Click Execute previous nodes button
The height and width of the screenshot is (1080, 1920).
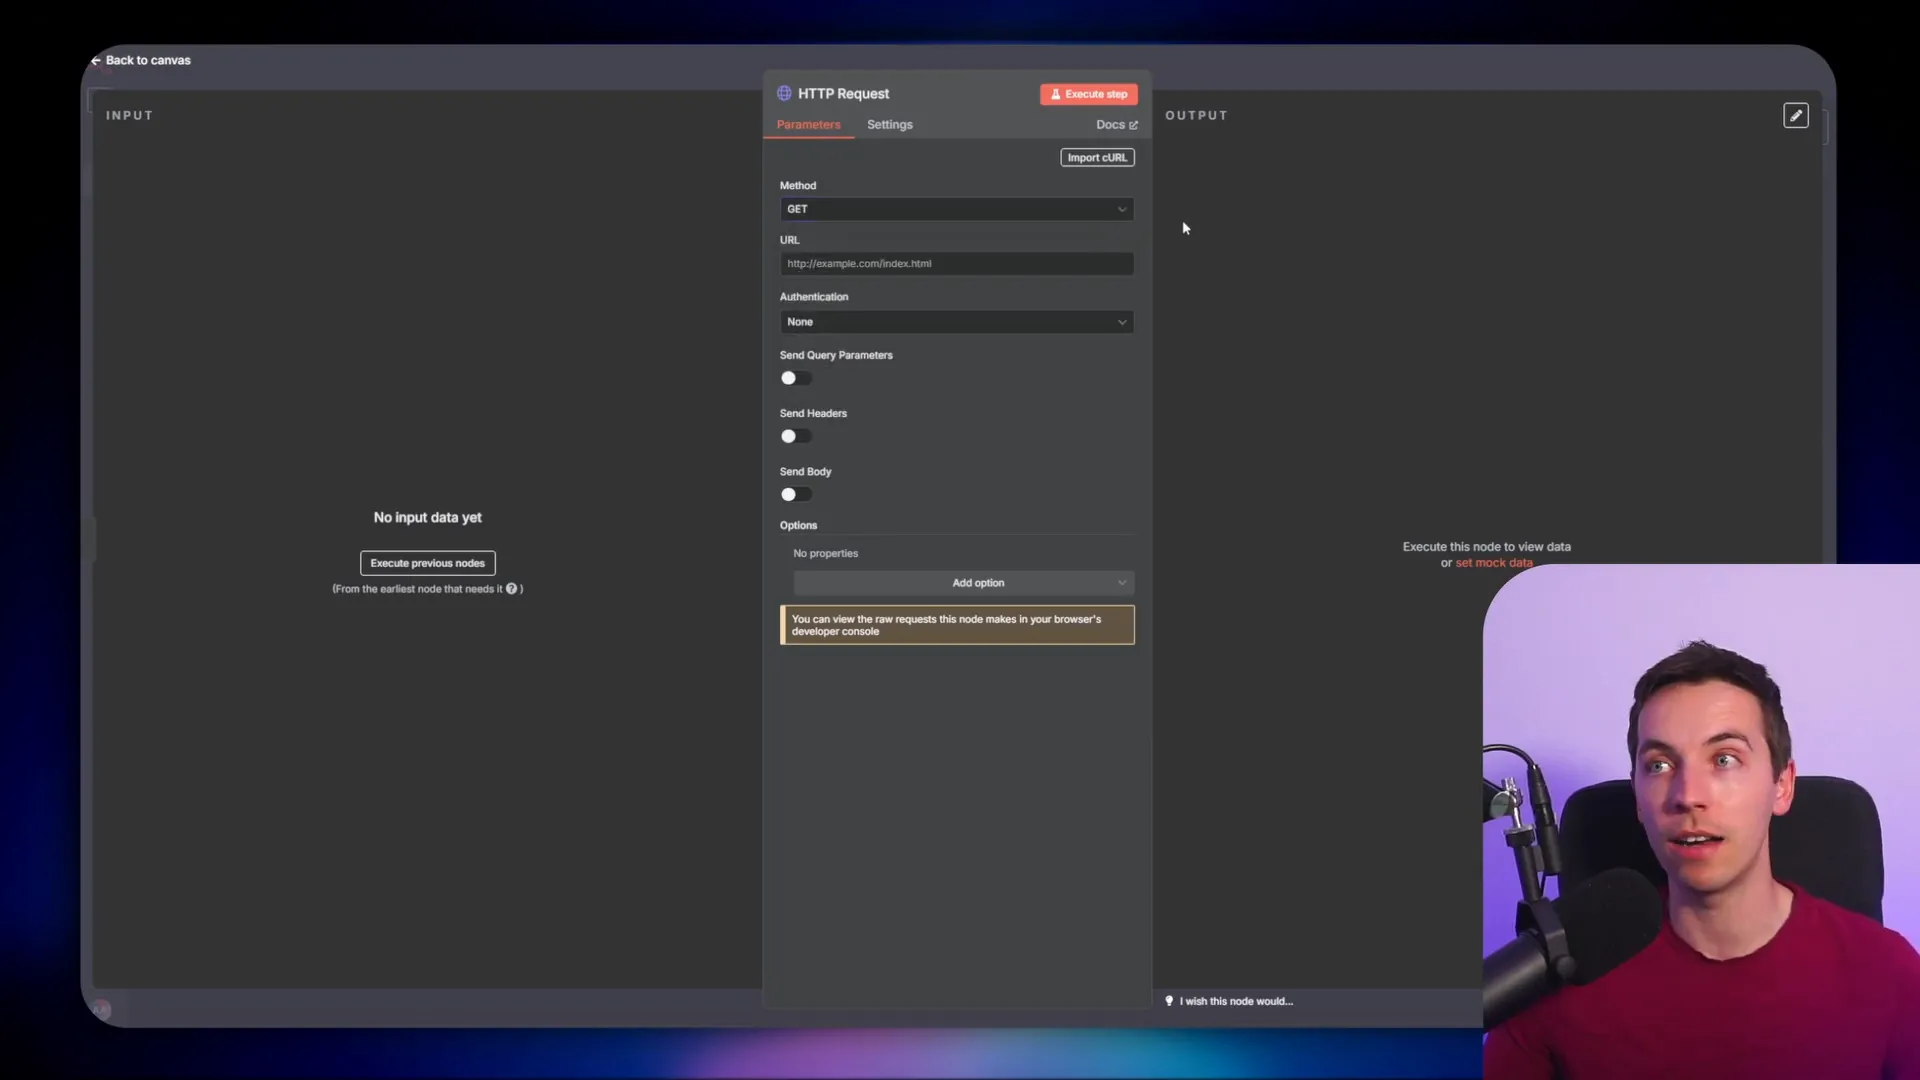click(428, 563)
